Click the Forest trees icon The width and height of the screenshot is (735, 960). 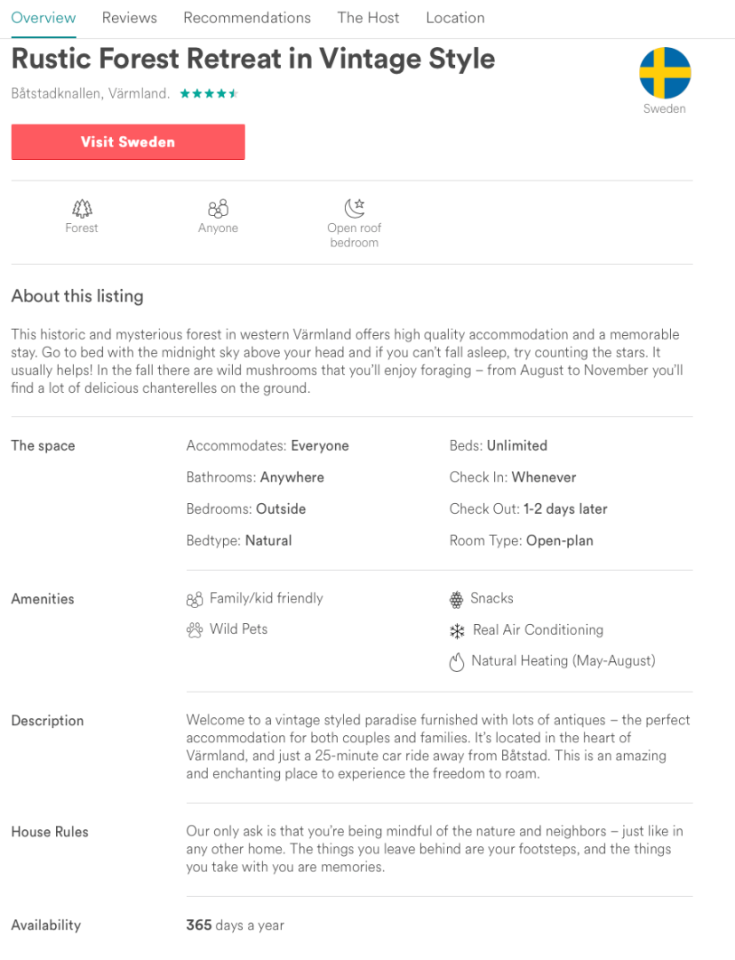point(82,208)
